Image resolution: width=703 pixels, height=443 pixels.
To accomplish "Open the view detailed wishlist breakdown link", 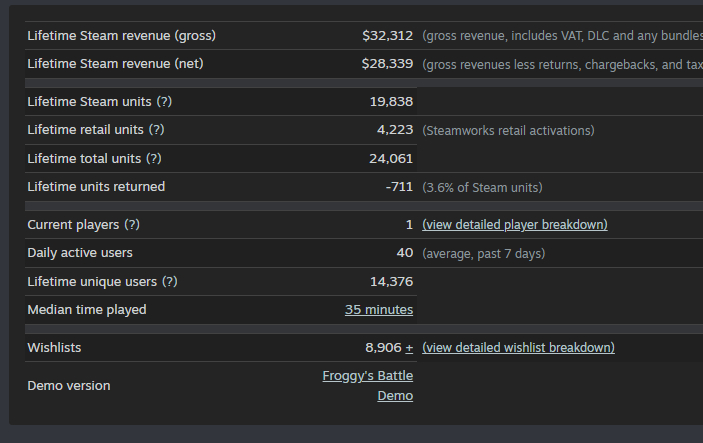I will coord(518,348).
